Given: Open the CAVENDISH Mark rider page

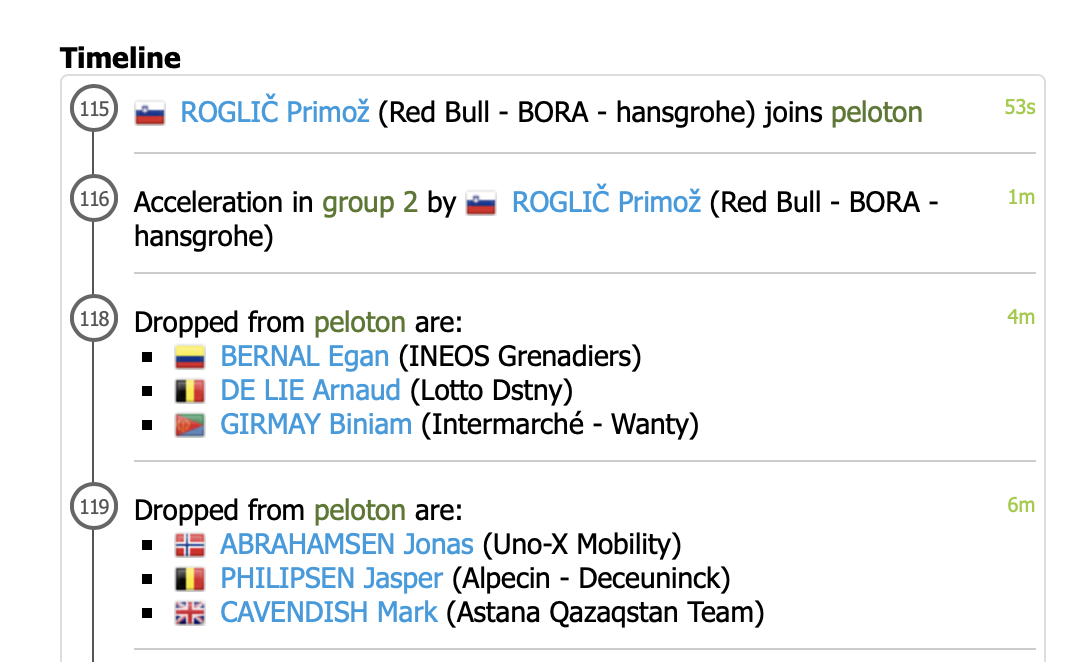Looking at the screenshot, I should tap(329, 612).
